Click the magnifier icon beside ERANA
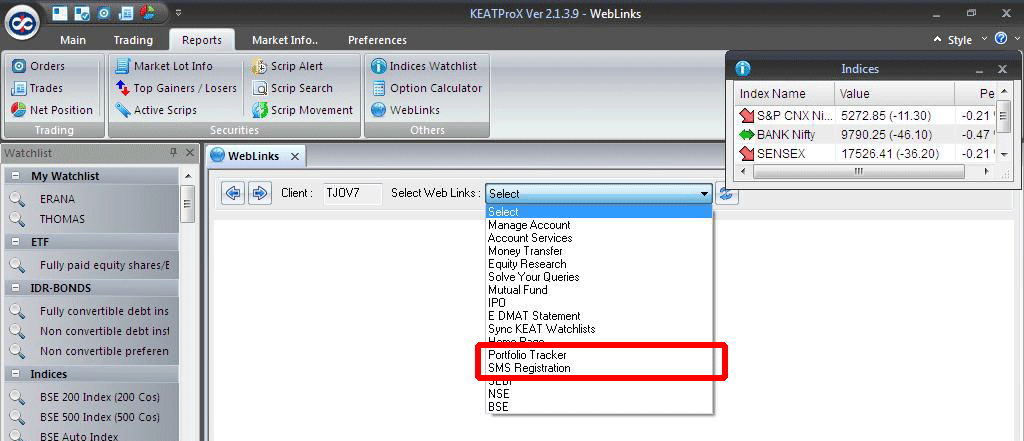This screenshot has height=441, width=1024. coord(18,199)
